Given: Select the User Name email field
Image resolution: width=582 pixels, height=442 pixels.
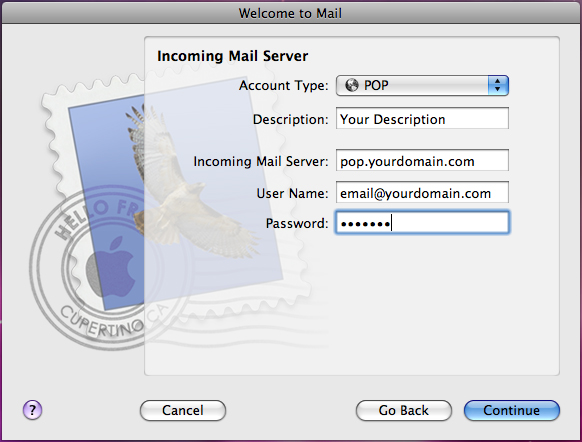Looking at the screenshot, I should point(422,192).
